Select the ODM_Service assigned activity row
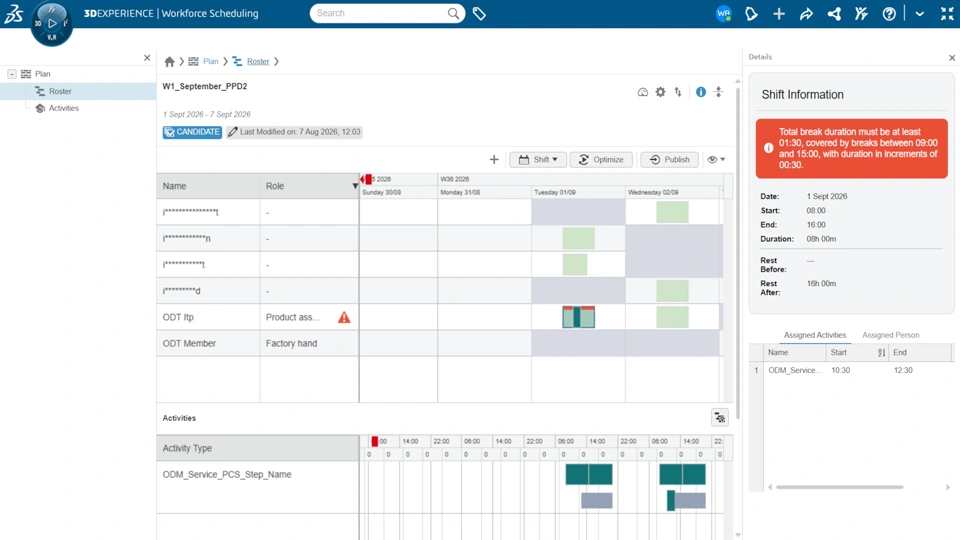This screenshot has width=960, height=540. 850,370
